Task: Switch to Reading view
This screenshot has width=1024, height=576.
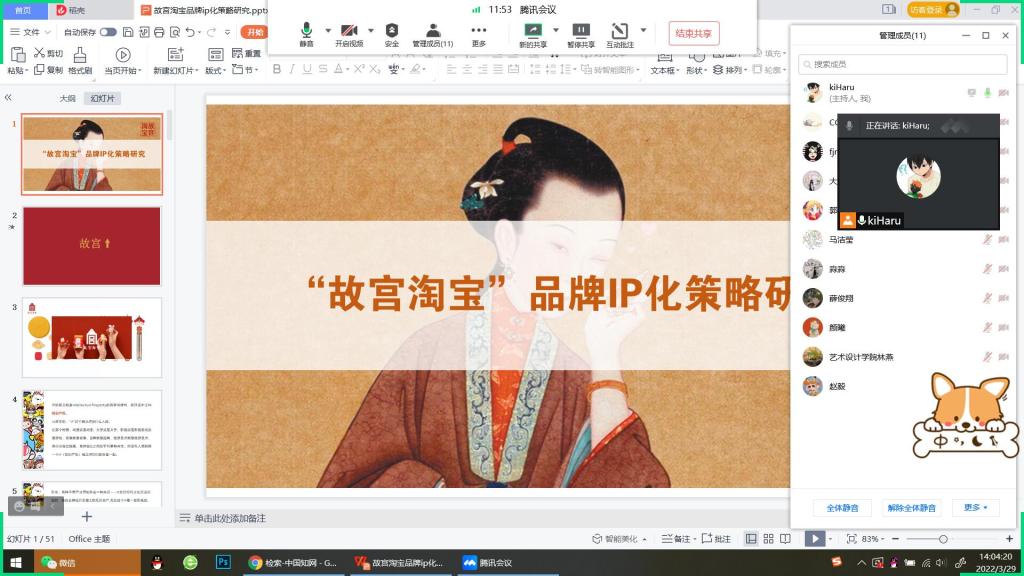Action: [x=786, y=539]
